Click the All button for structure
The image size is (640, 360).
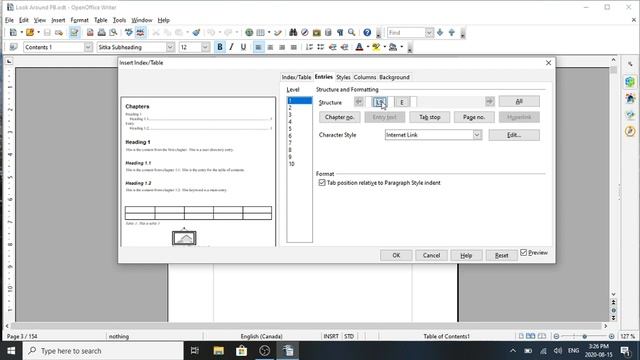(519, 101)
